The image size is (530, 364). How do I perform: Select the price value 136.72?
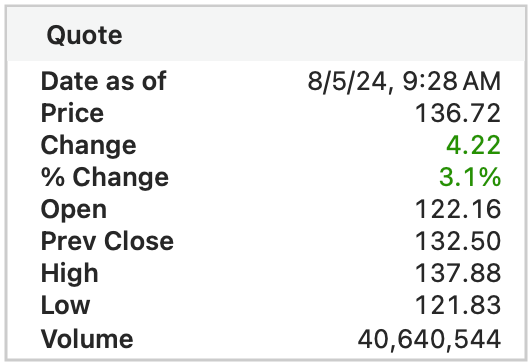click(458, 113)
